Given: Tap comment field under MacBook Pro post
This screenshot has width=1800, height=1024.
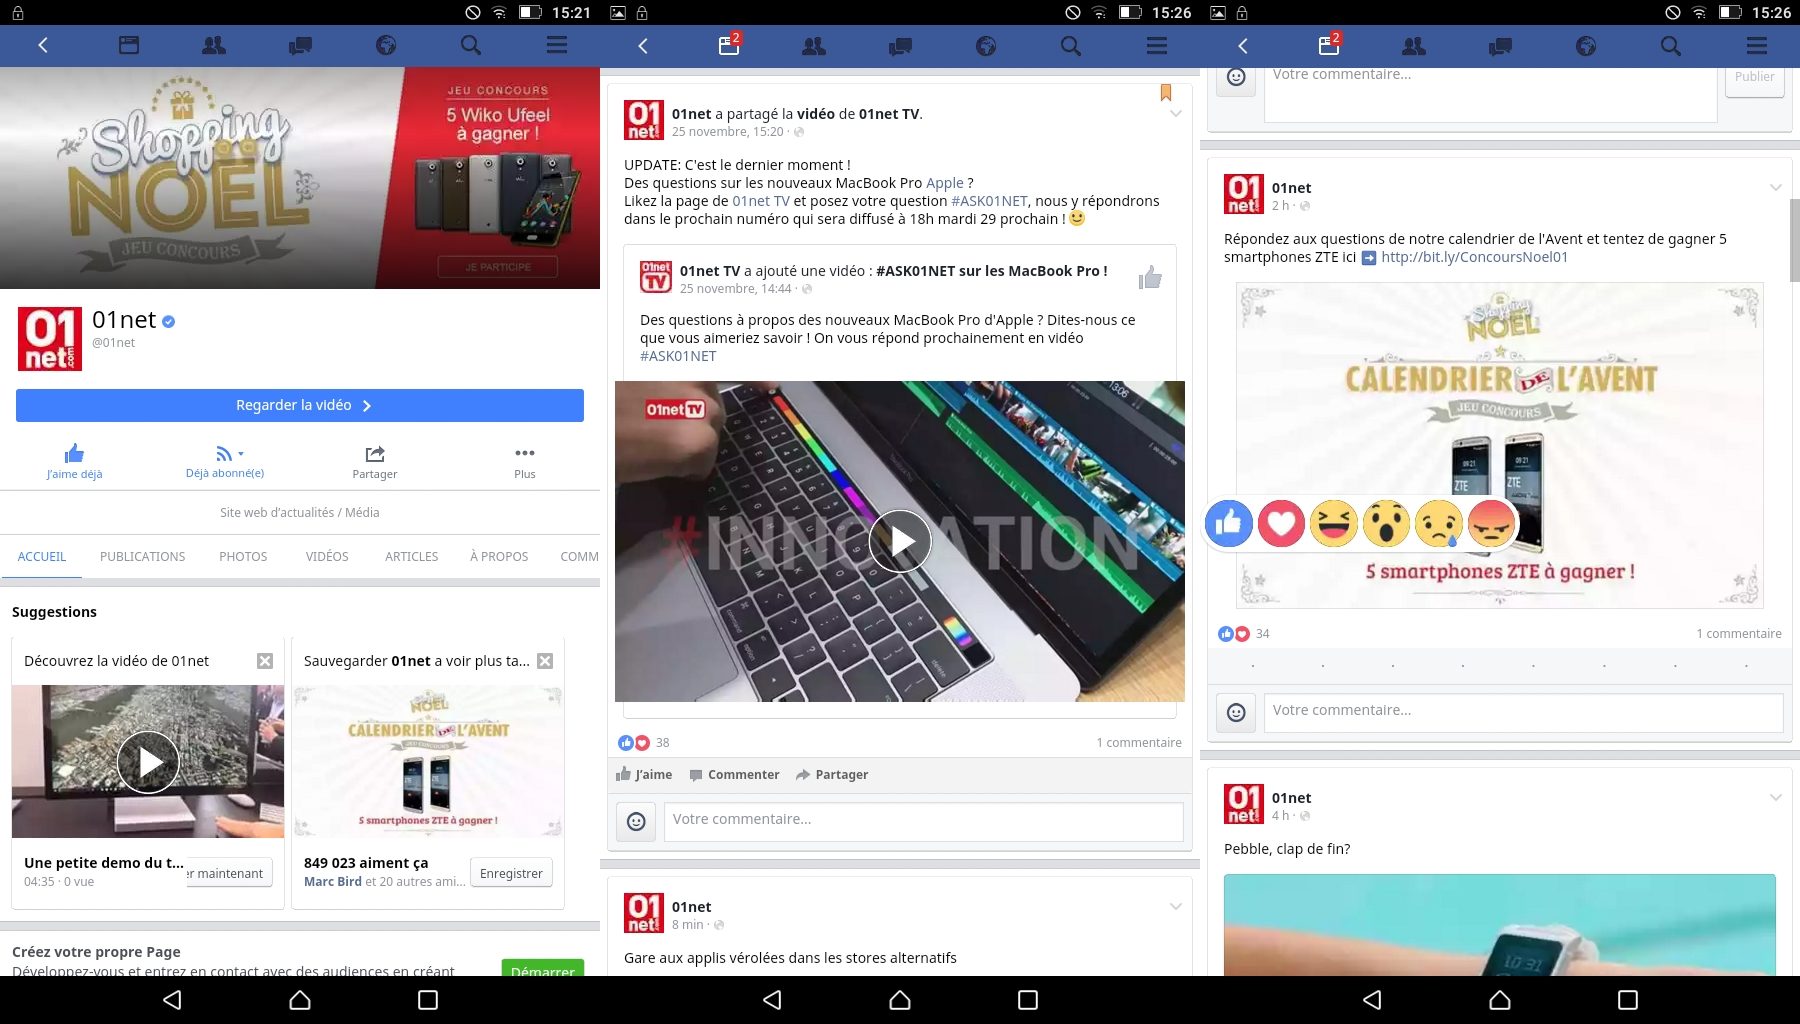Looking at the screenshot, I should tap(923, 821).
